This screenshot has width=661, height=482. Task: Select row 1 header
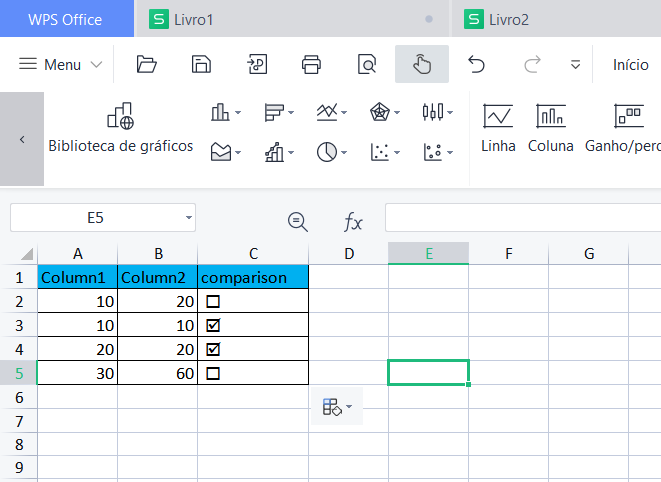(19, 277)
